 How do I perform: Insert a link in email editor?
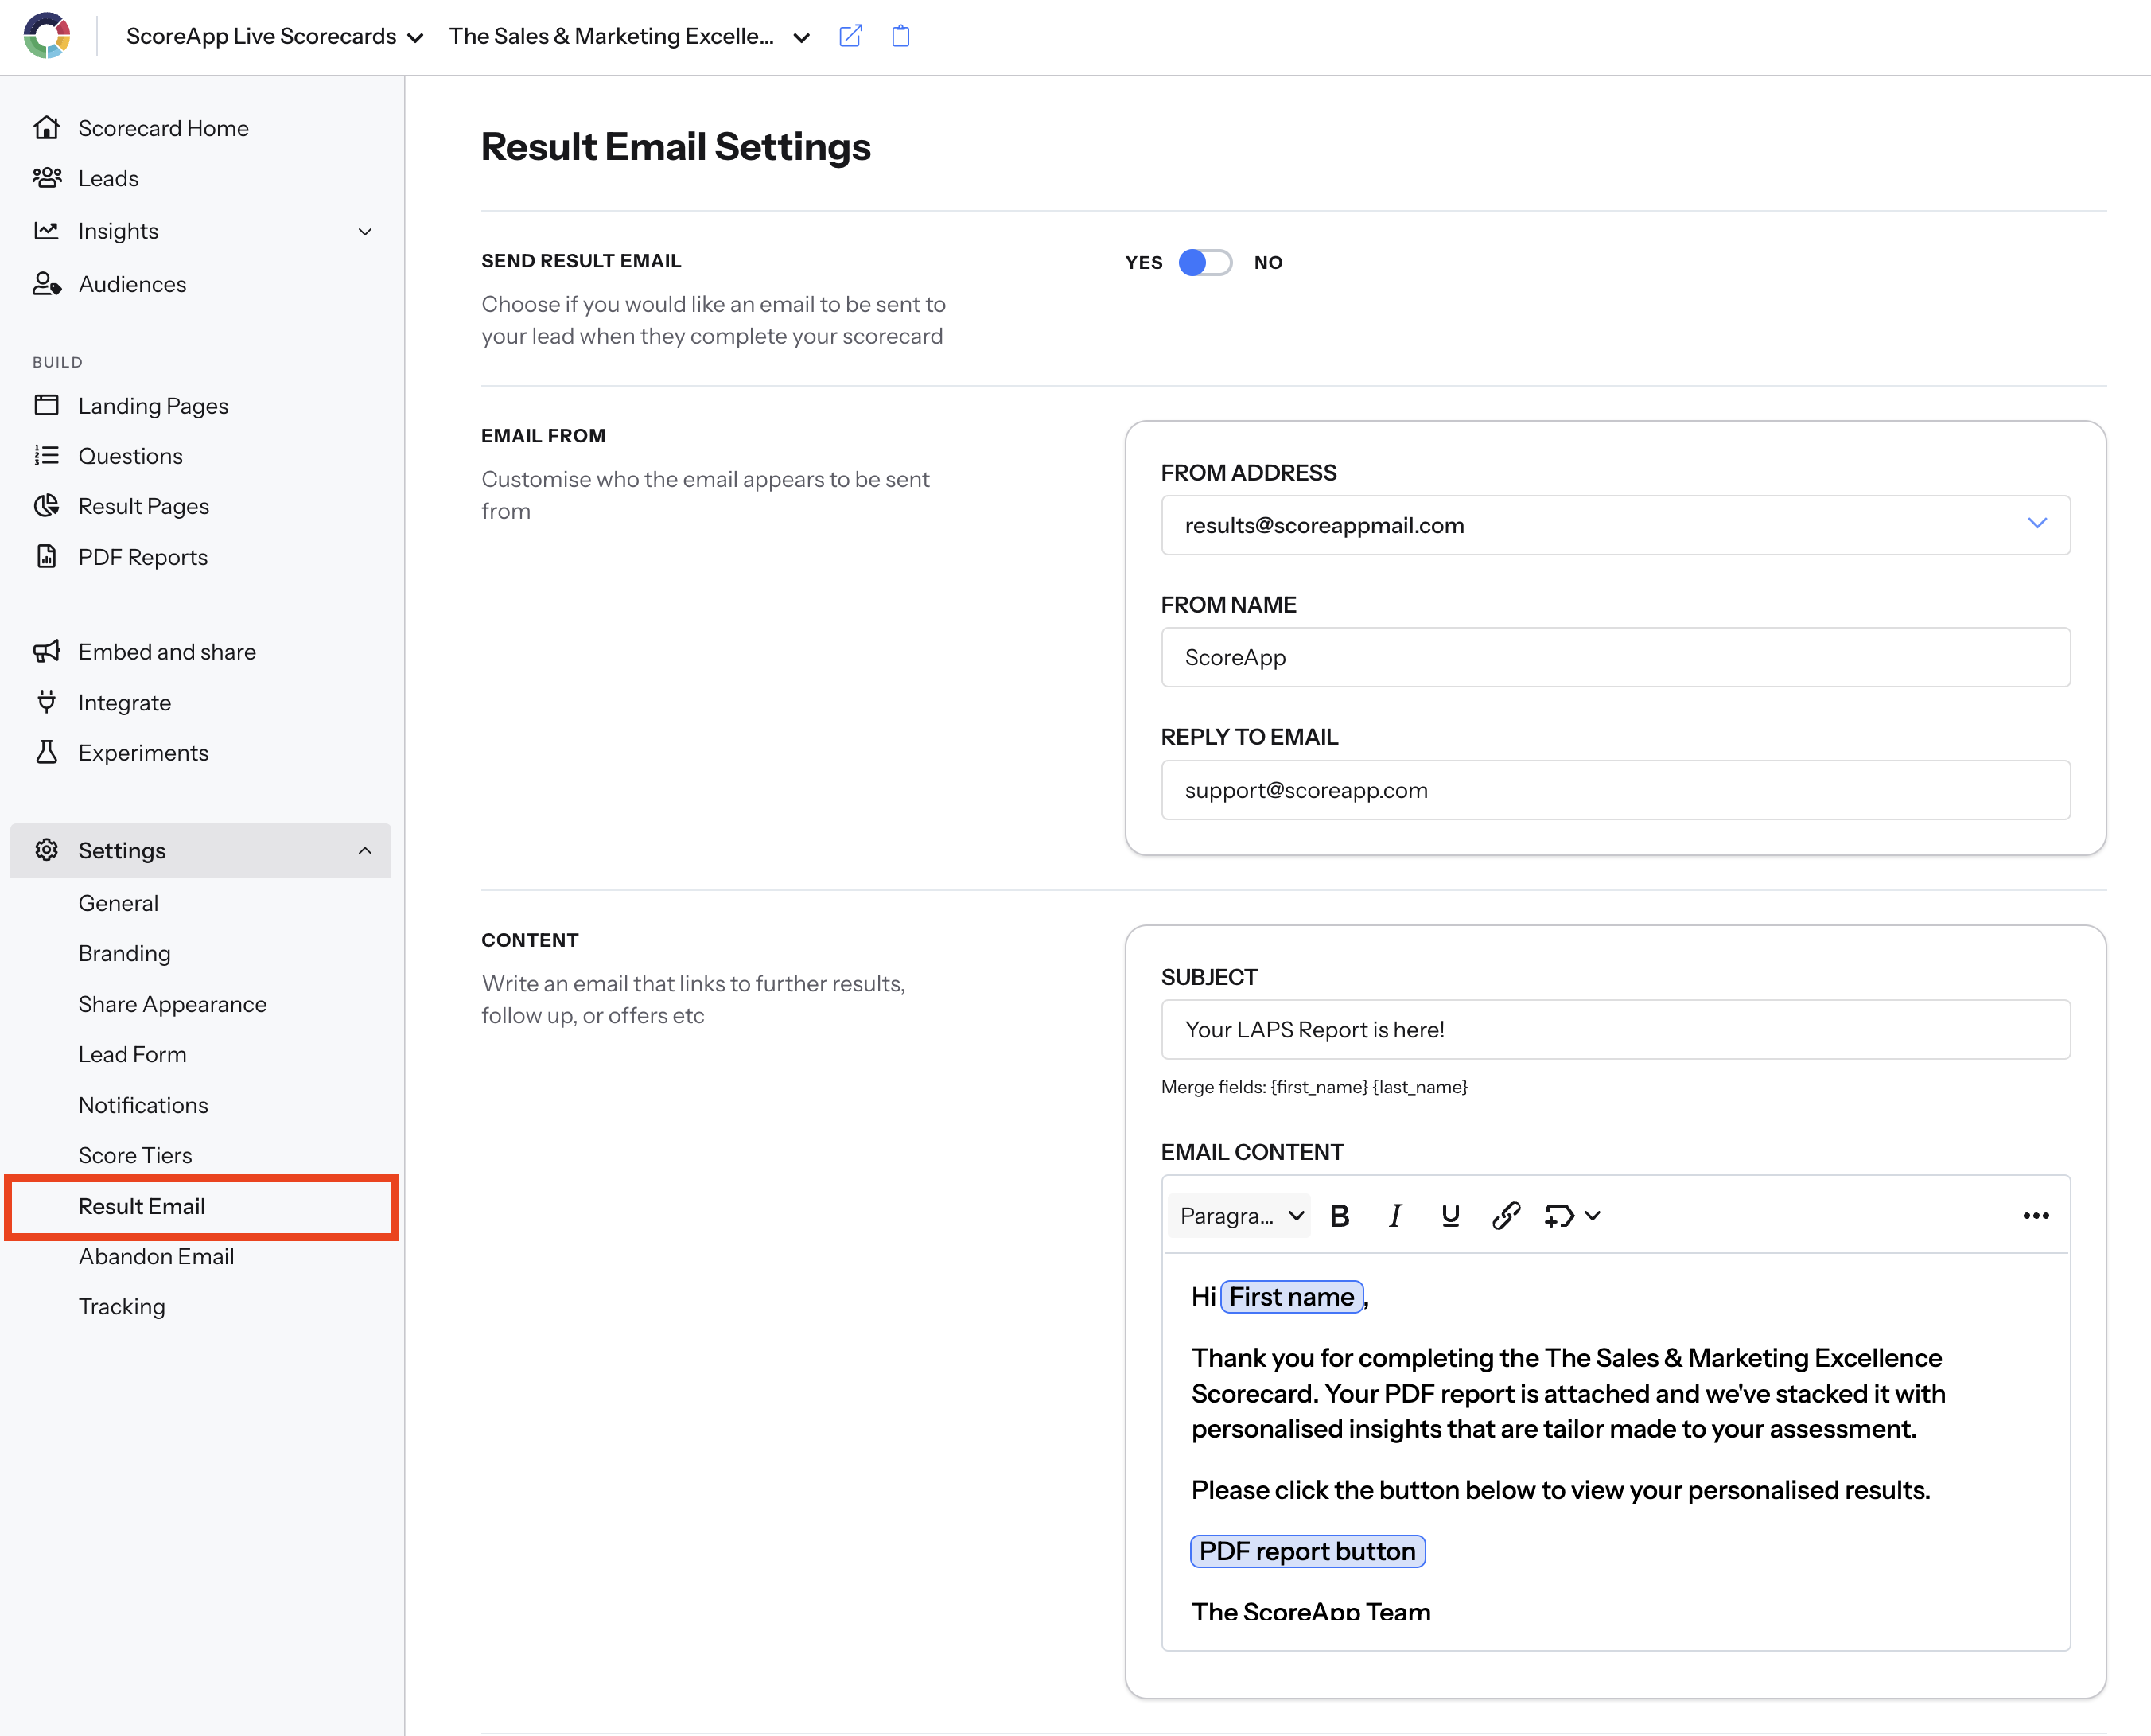point(1506,1215)
